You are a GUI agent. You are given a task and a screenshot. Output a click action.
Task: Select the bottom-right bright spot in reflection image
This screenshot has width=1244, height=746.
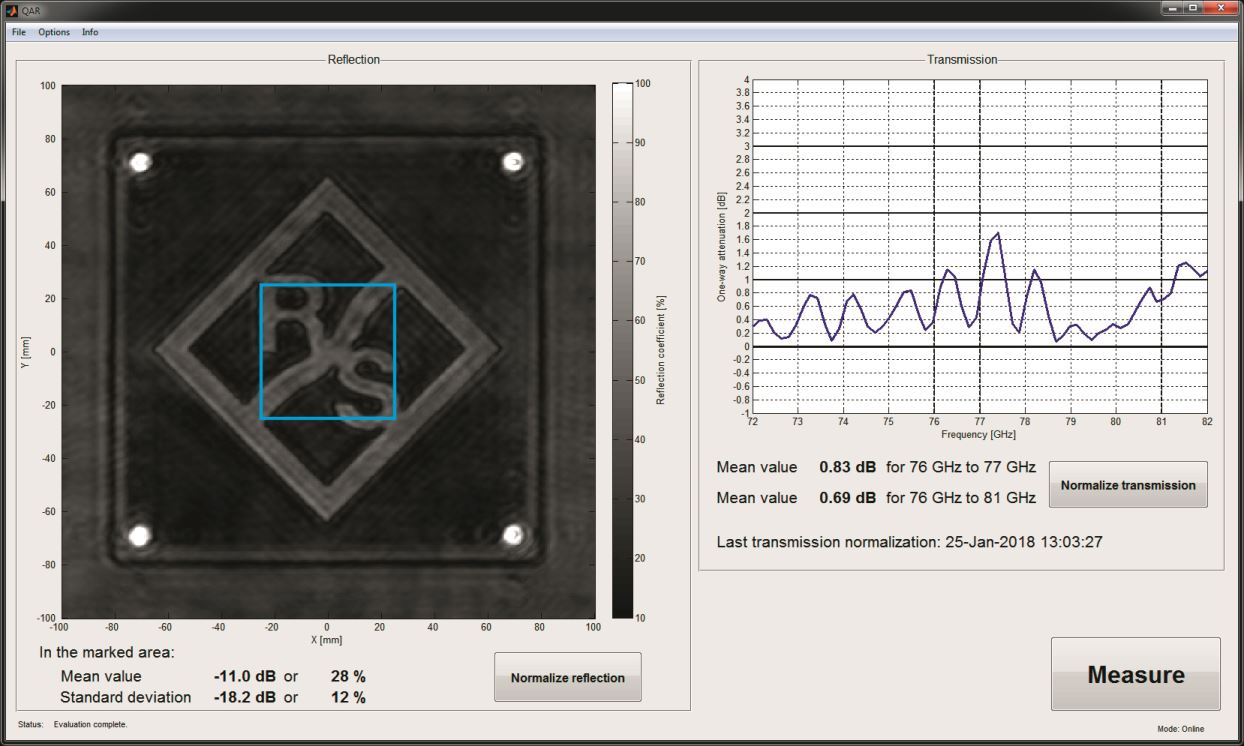click(514, 535)
